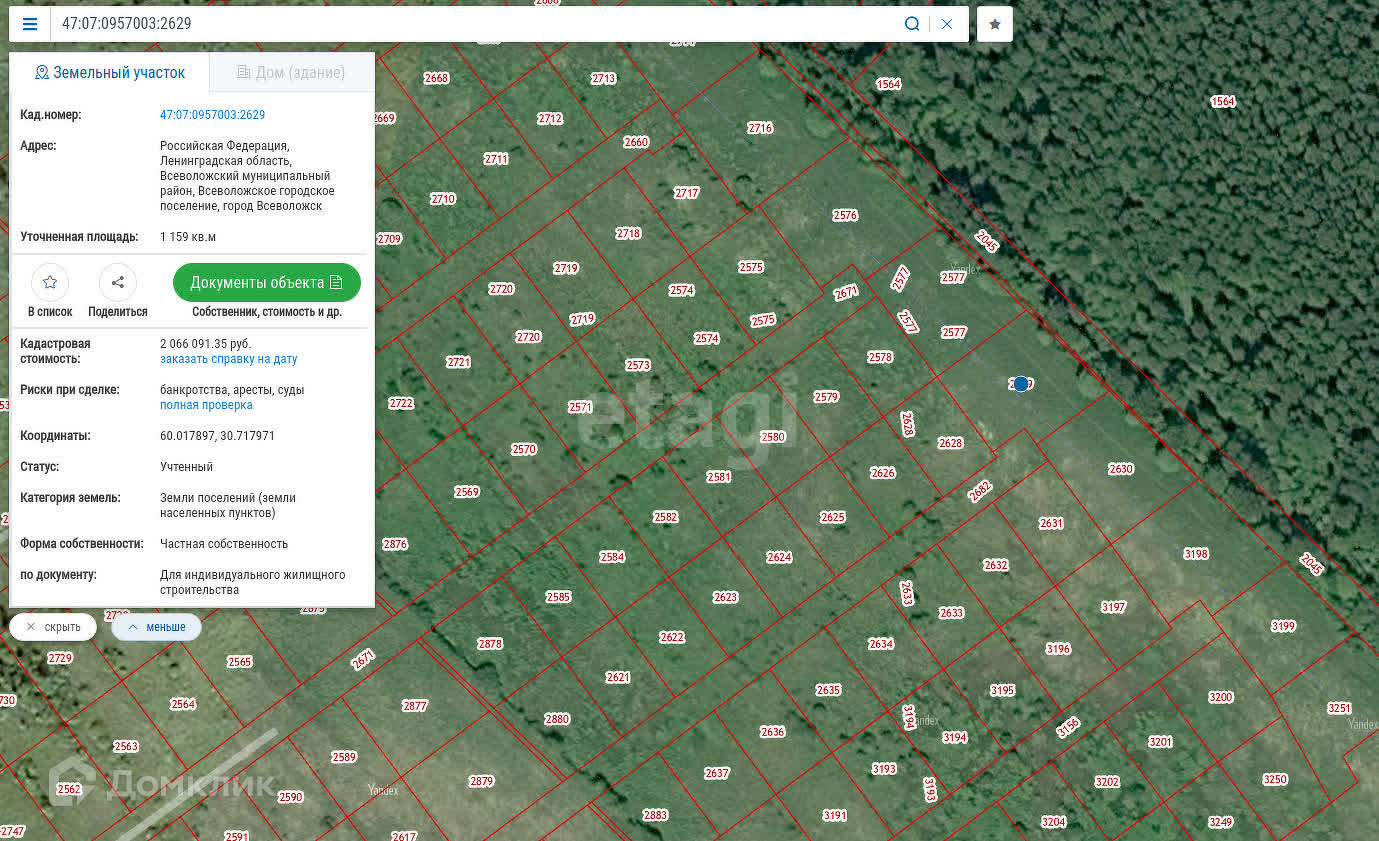Select parcel 2569 on the map

pos(467,492)
